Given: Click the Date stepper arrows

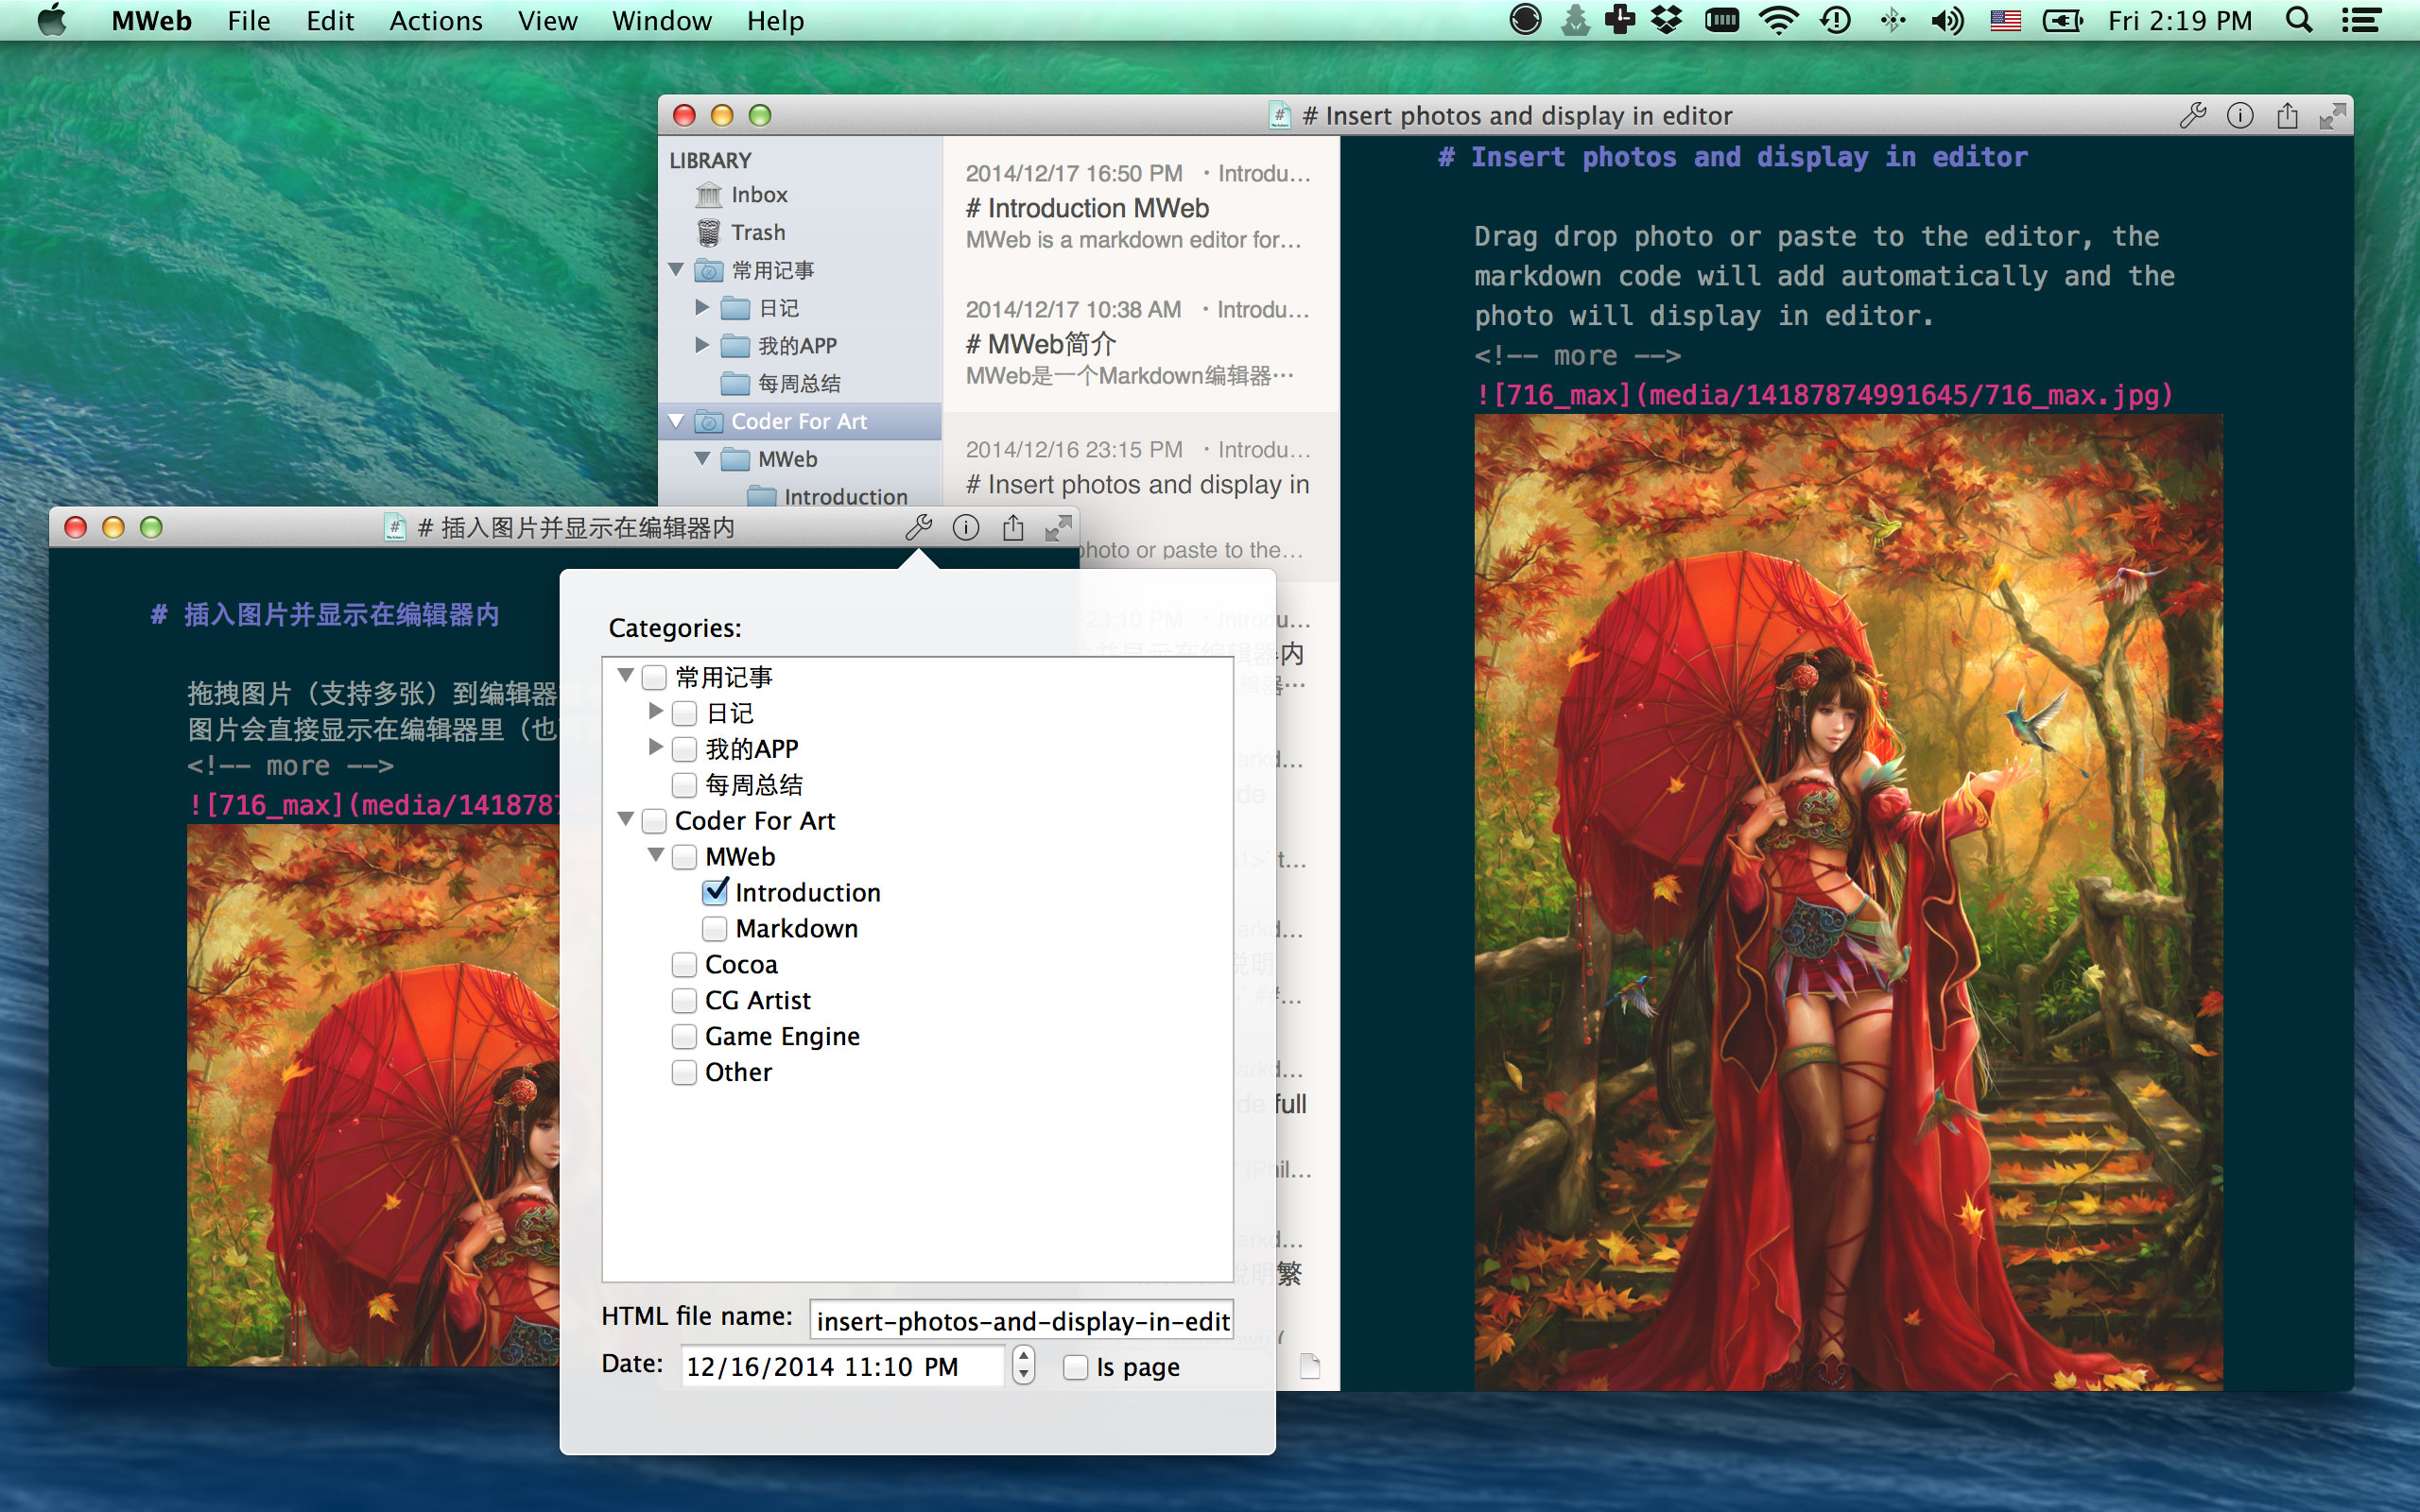Looking at the screenshot, I should click(1023, 1364).
